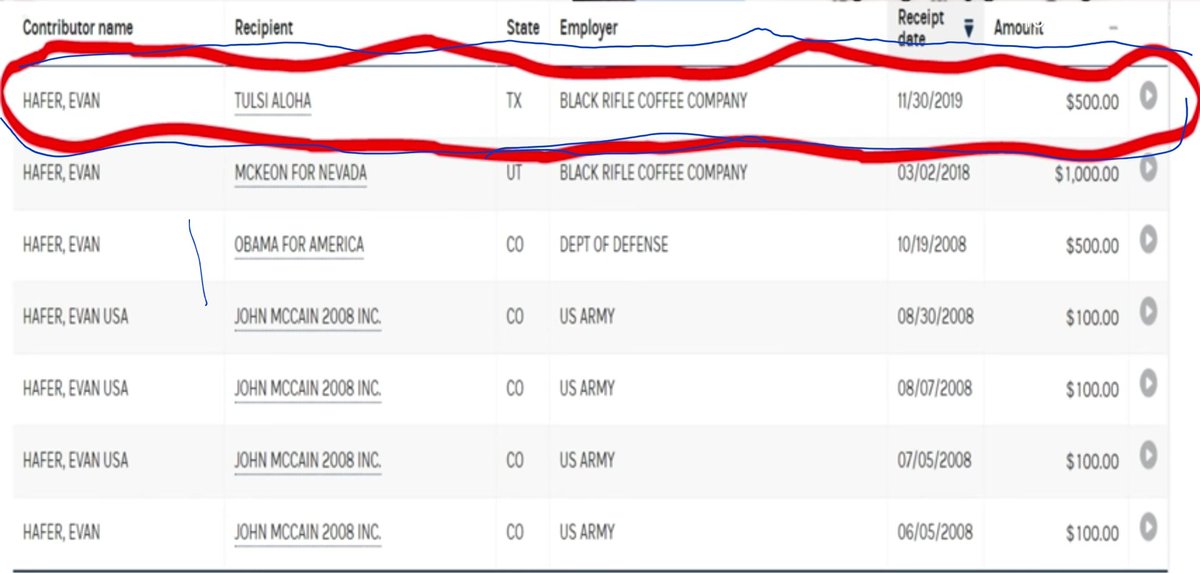The width and height of the screenshot is (1200, 573).
Task: Open JOHN MCCAIN 2008 INC. link dated 08/30/2008
Action: (x=308, y=318)
